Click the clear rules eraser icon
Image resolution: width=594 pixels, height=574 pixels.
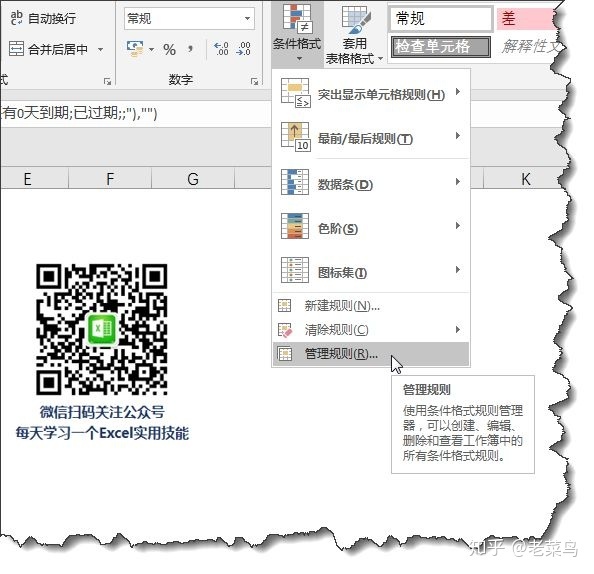coord(285,330)
